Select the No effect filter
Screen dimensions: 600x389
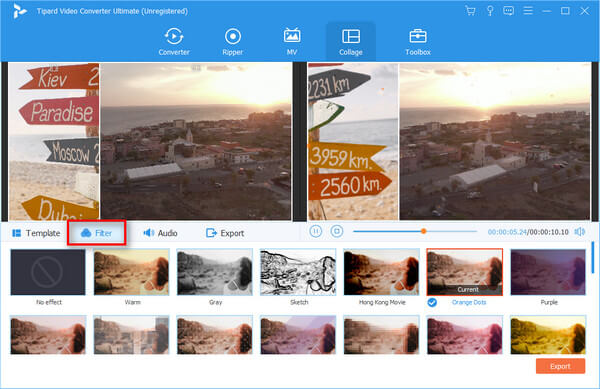coord(48,272)
